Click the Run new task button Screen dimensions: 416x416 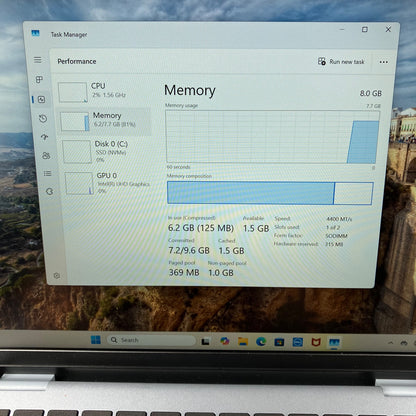click(x=341, y=61)
